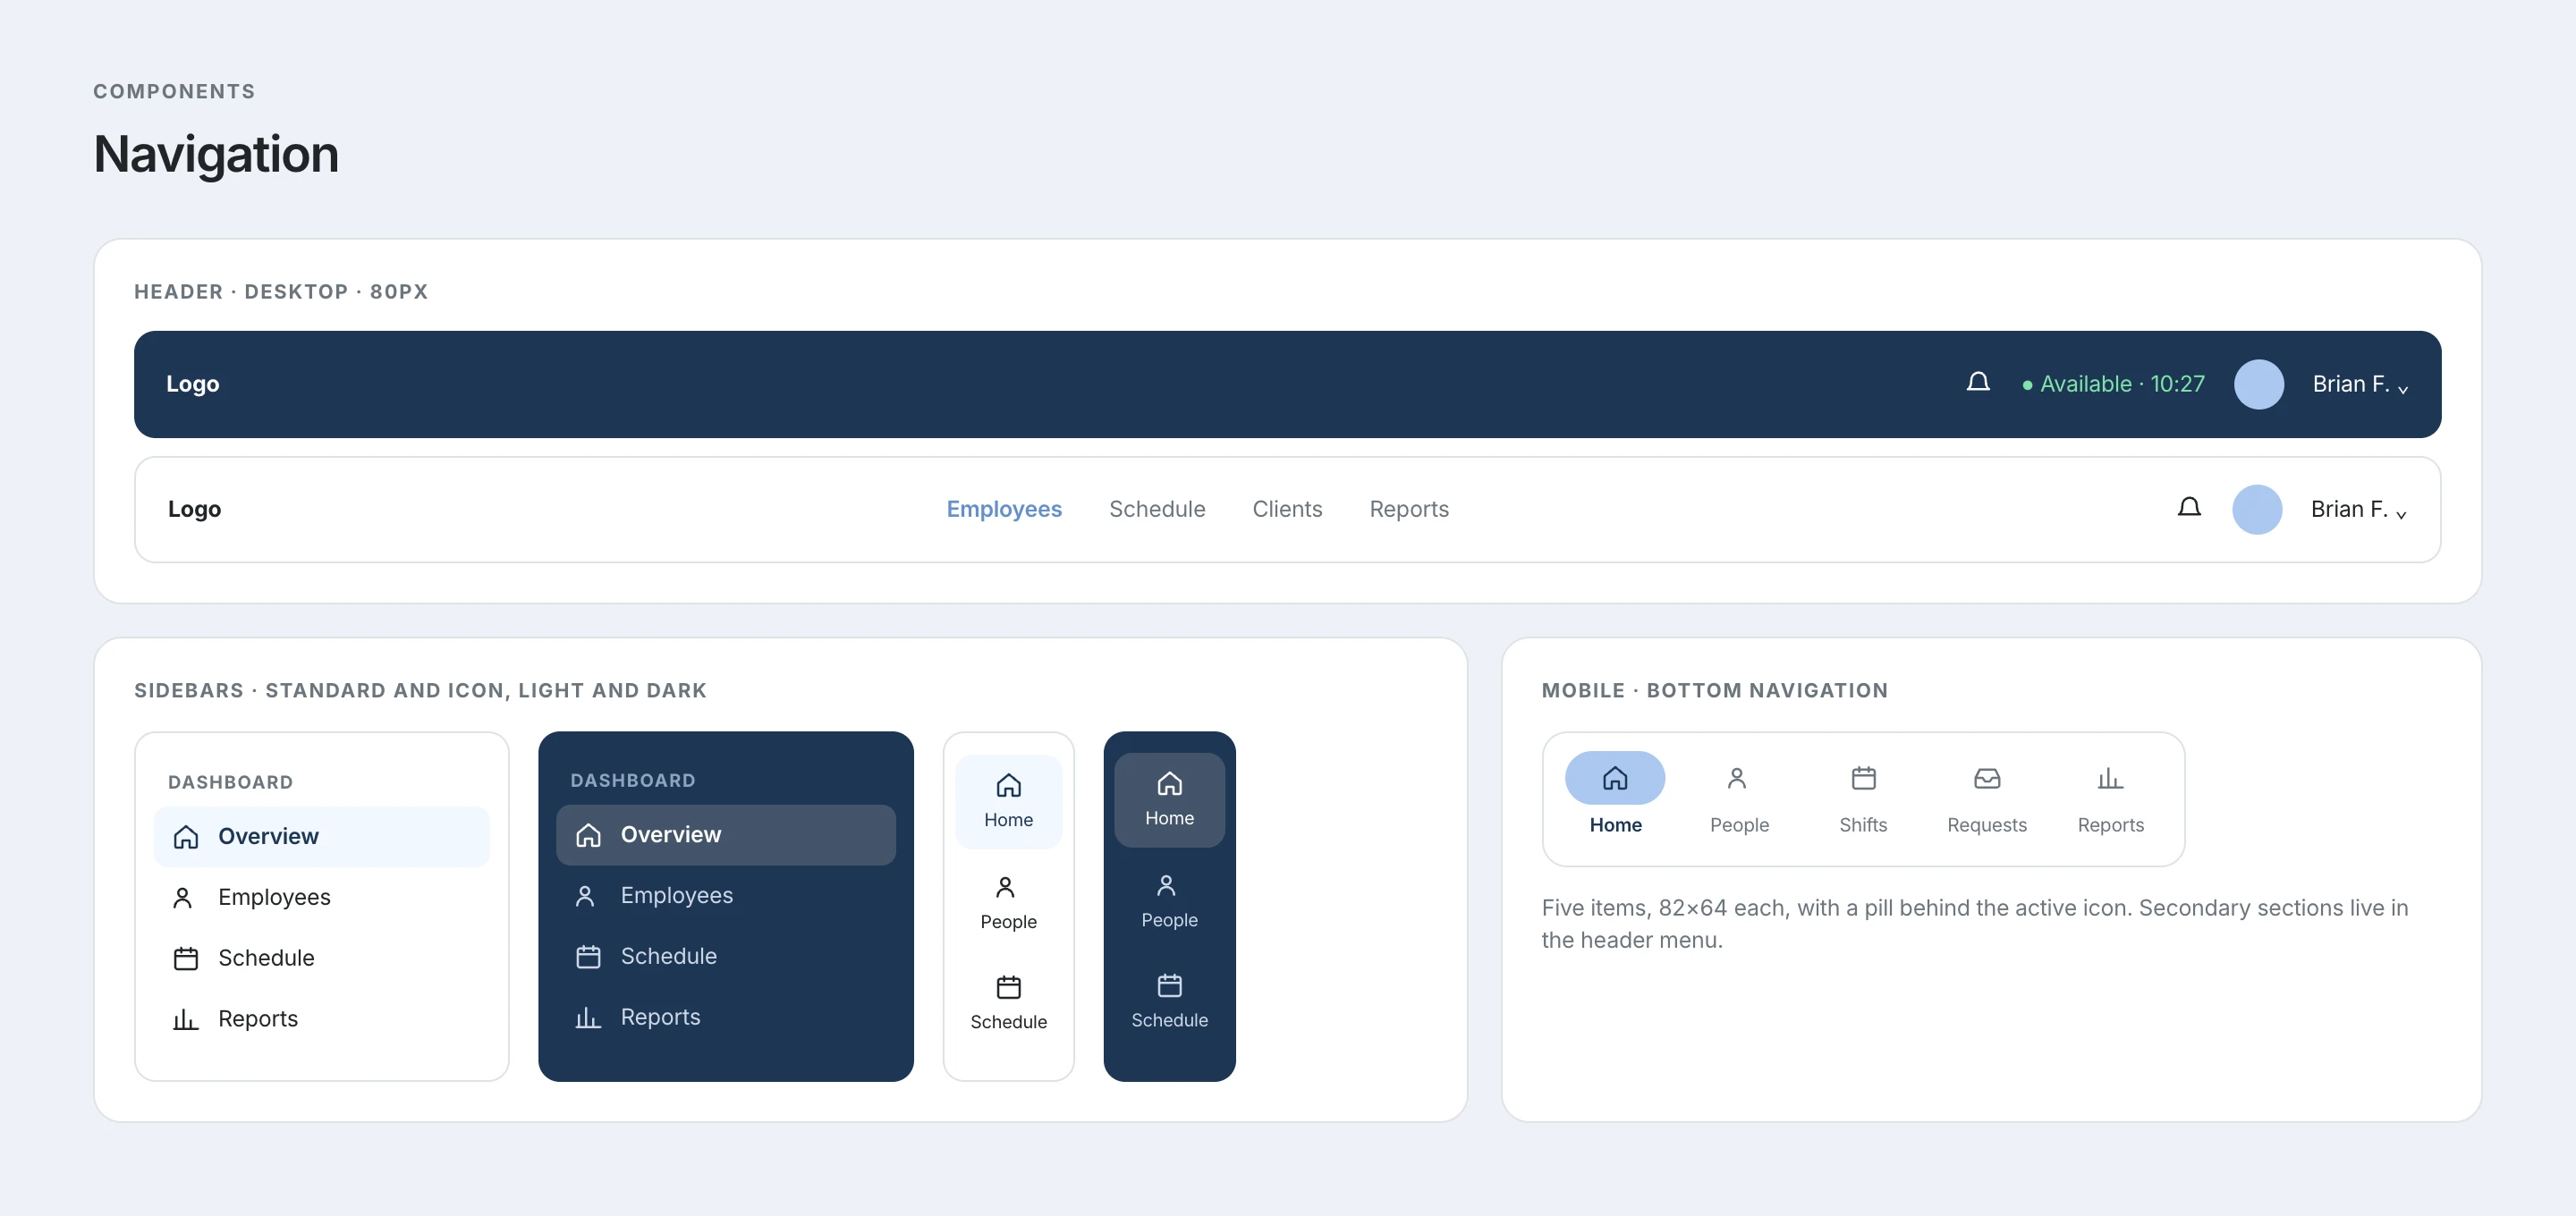Click the calendar icon beside Schedule in the light sidebar
The width and height of the screenshot is (2576, 1216).
[186, 958]
